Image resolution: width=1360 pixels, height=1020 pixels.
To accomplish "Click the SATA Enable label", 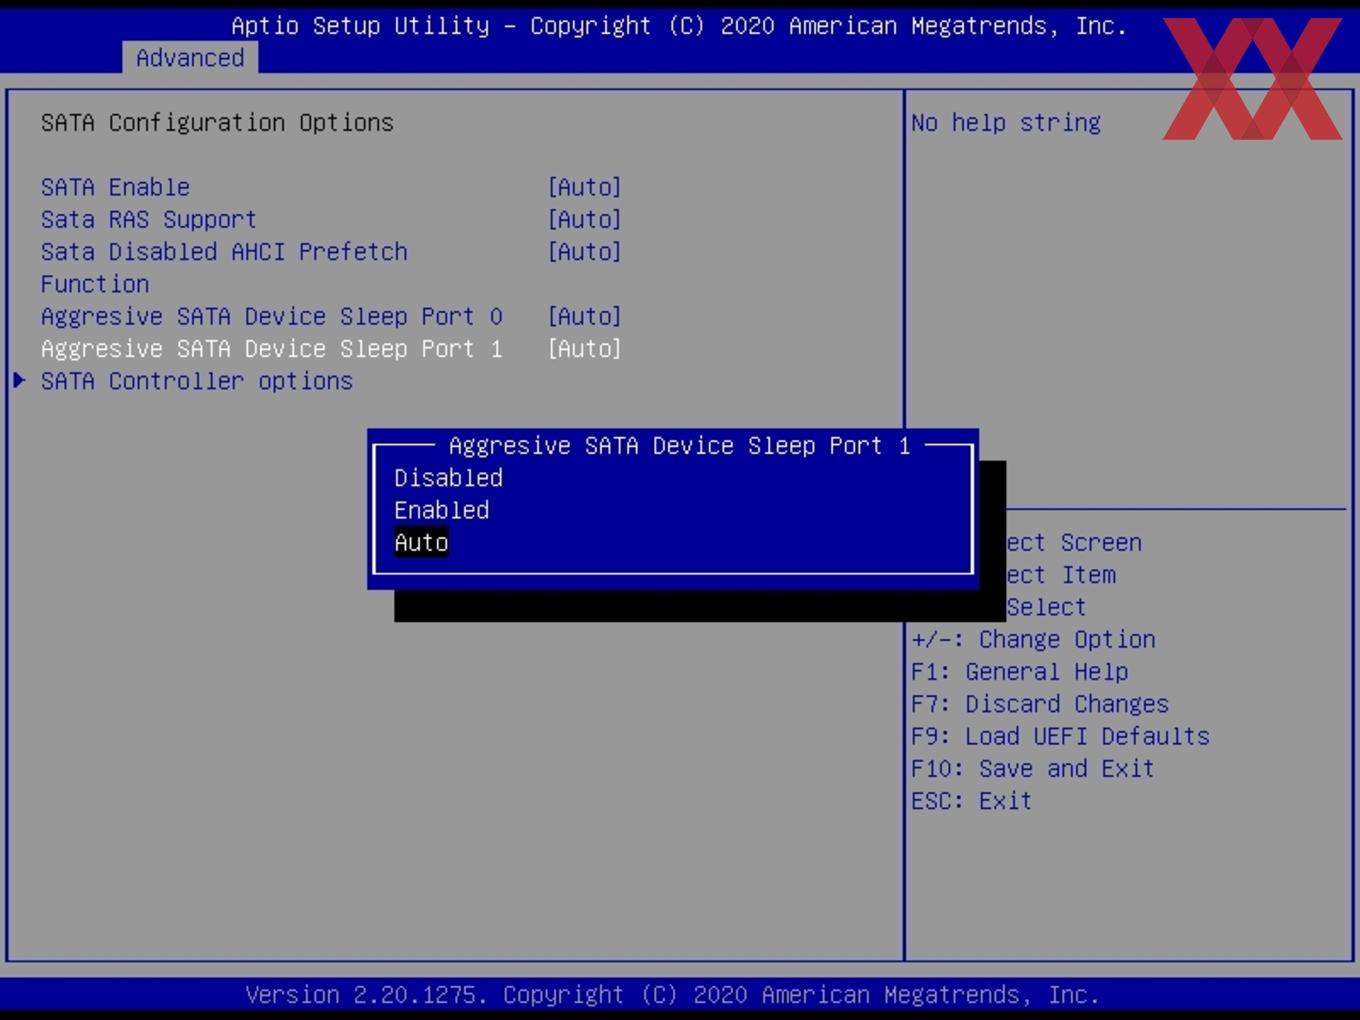I will click(x=115, y=187).
